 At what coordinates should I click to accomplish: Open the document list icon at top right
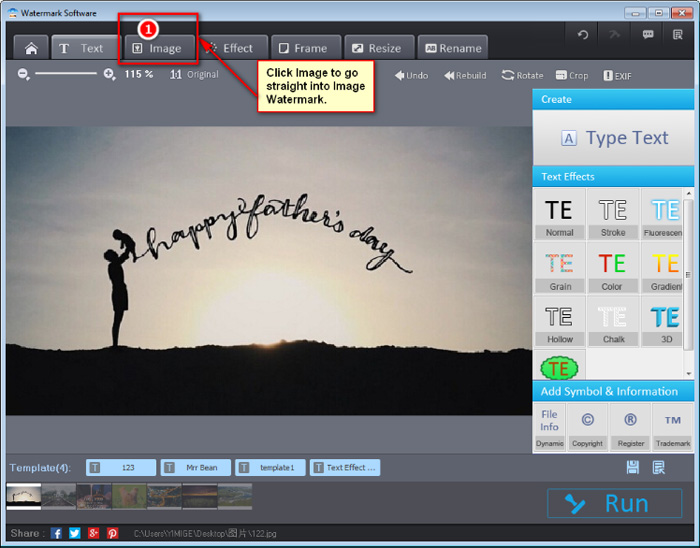click(x=678, y=35)
